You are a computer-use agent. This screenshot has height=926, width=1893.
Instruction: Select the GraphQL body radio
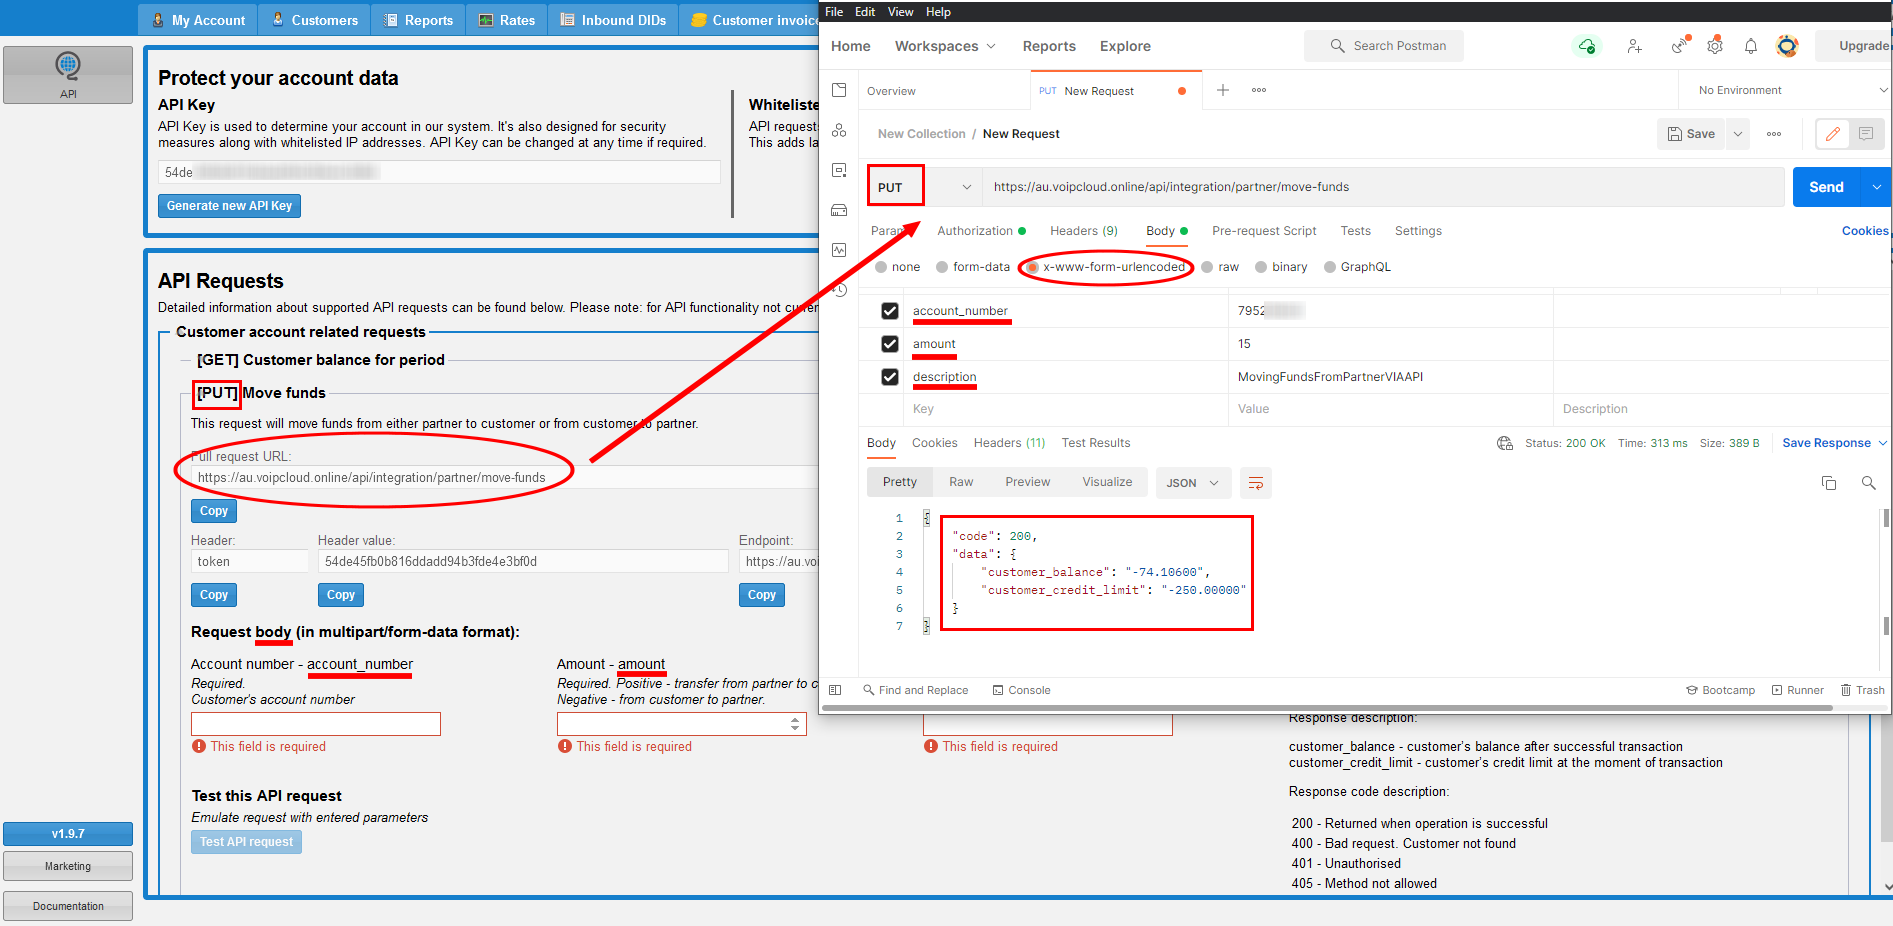click(x=1330, y=267)
